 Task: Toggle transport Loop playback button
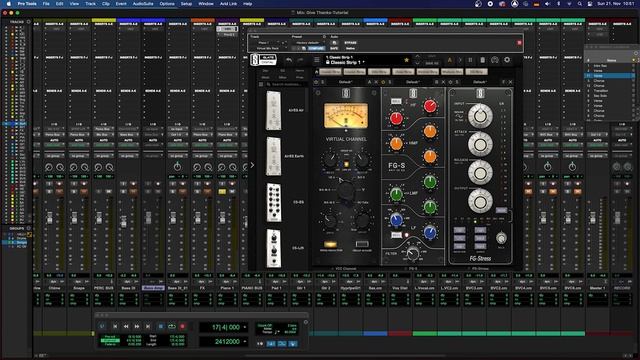pos(171,327)
